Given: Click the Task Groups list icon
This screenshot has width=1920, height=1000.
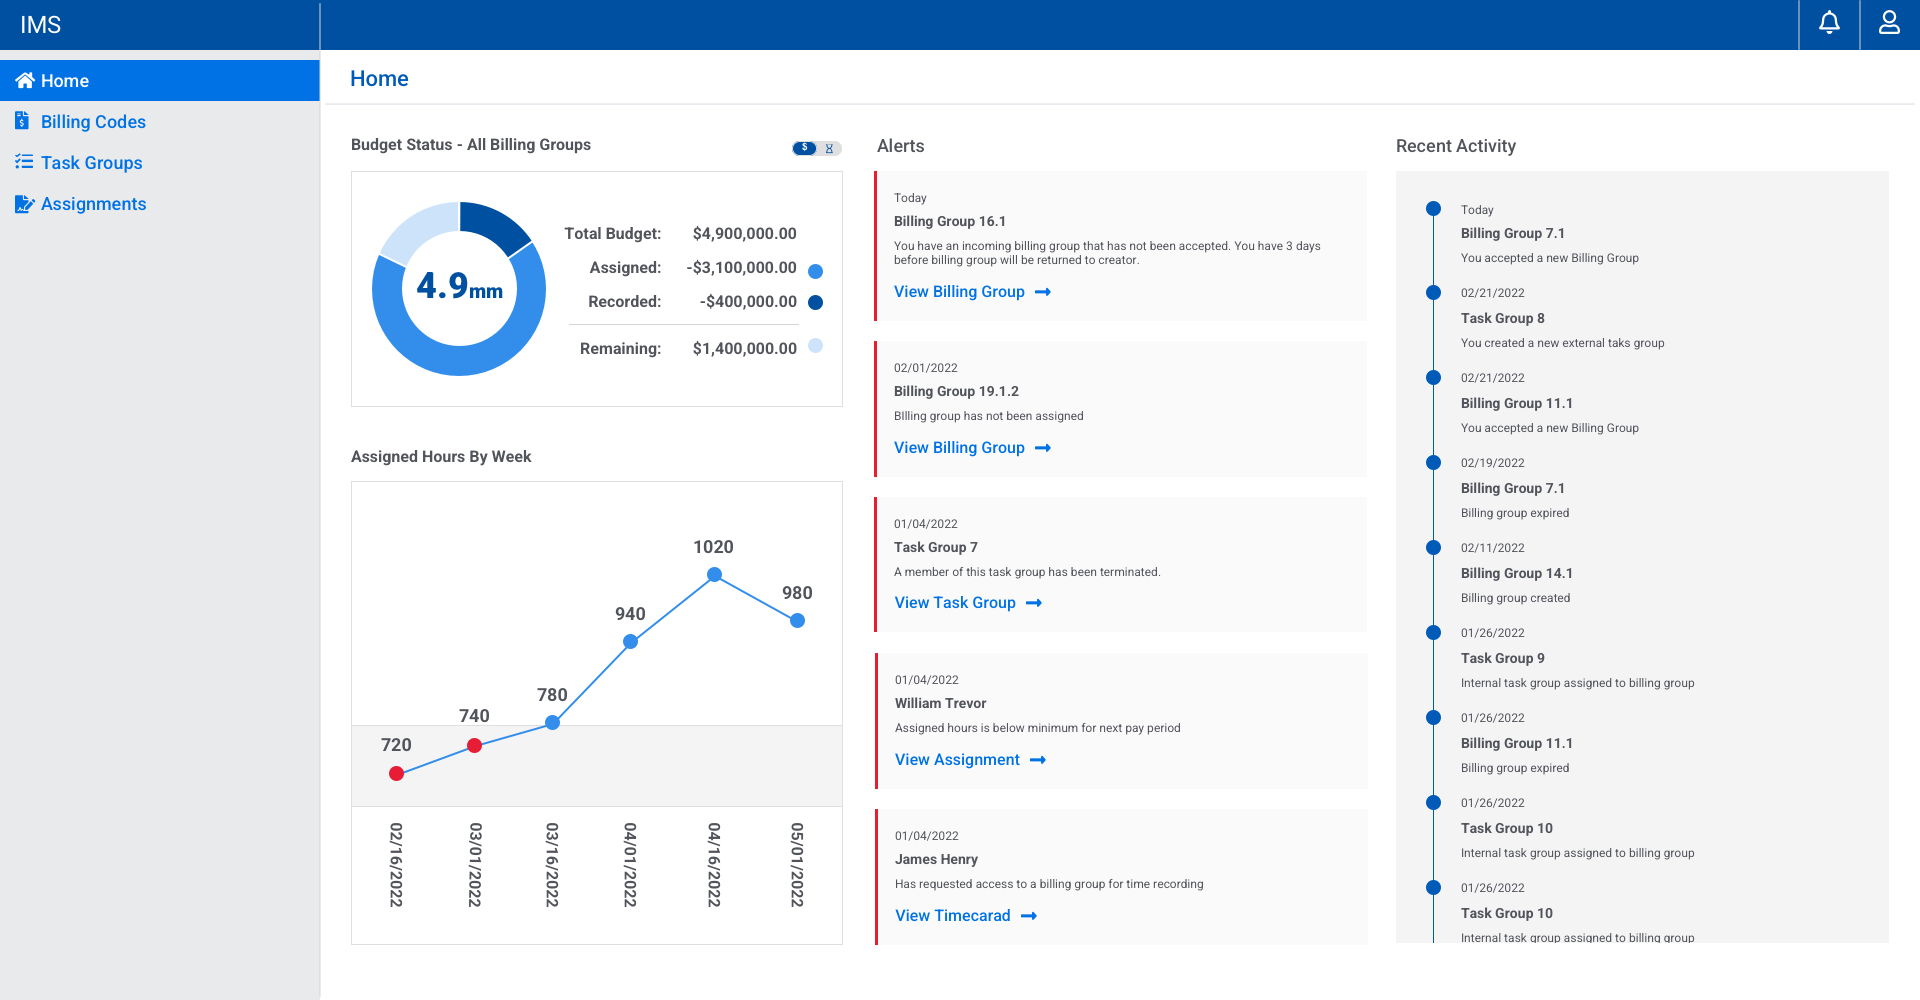Looking at the screenshot, I should click(24, 162).
